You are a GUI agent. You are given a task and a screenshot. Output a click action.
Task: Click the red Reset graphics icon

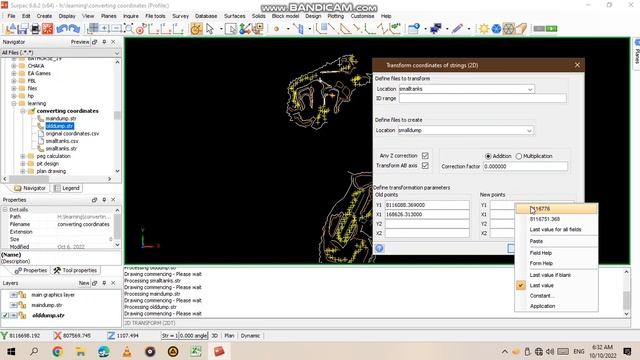tap(48, 29)
